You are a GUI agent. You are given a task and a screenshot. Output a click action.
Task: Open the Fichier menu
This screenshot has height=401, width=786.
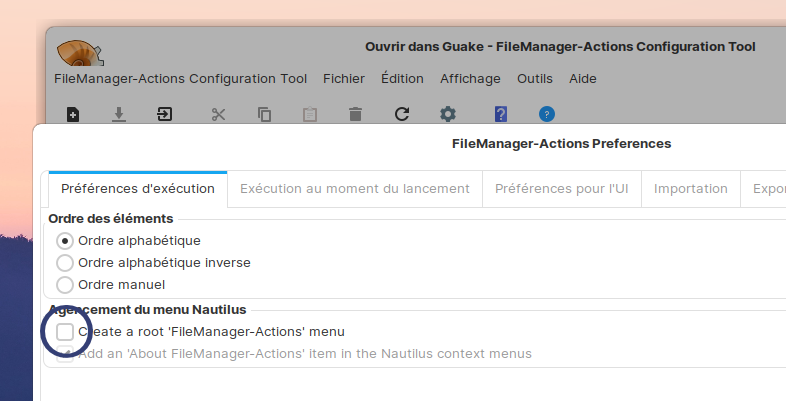(x=344, y=79)
